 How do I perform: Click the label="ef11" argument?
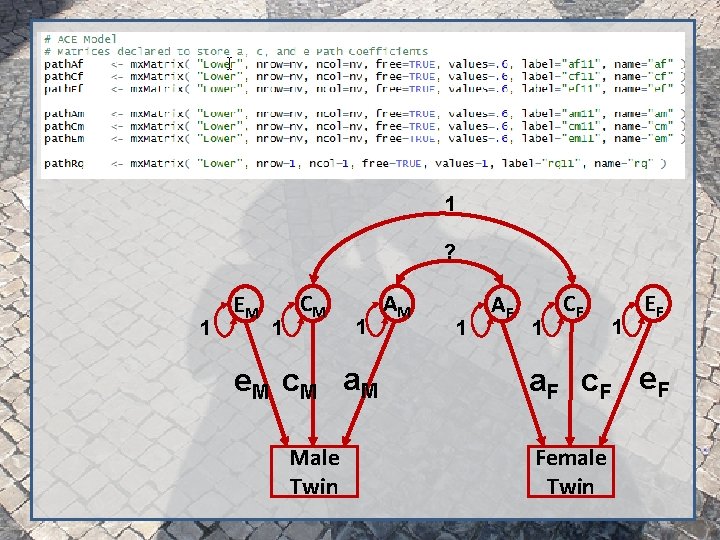pos(561,89)
